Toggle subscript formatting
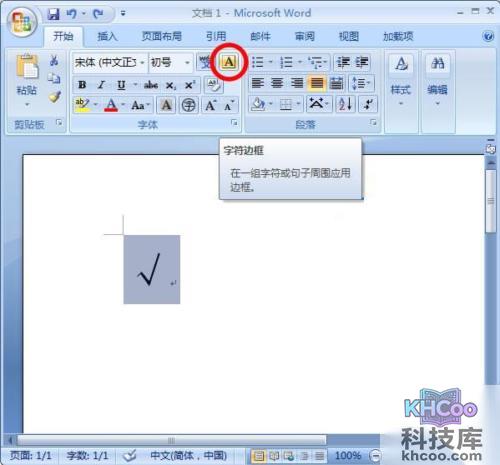Screen dimensions: 500x465 click(171, 85)
